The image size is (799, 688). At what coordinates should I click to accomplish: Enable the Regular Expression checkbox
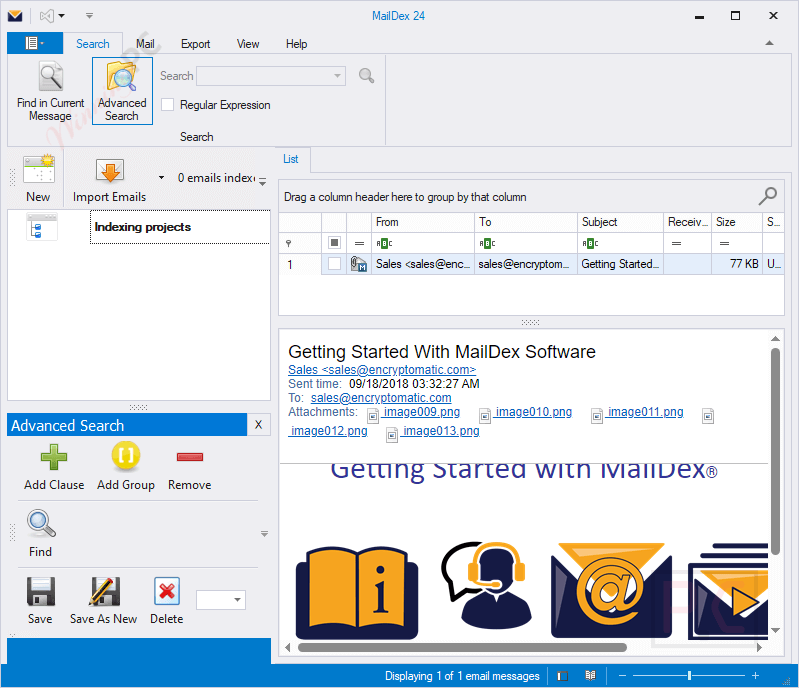(168, 104)
